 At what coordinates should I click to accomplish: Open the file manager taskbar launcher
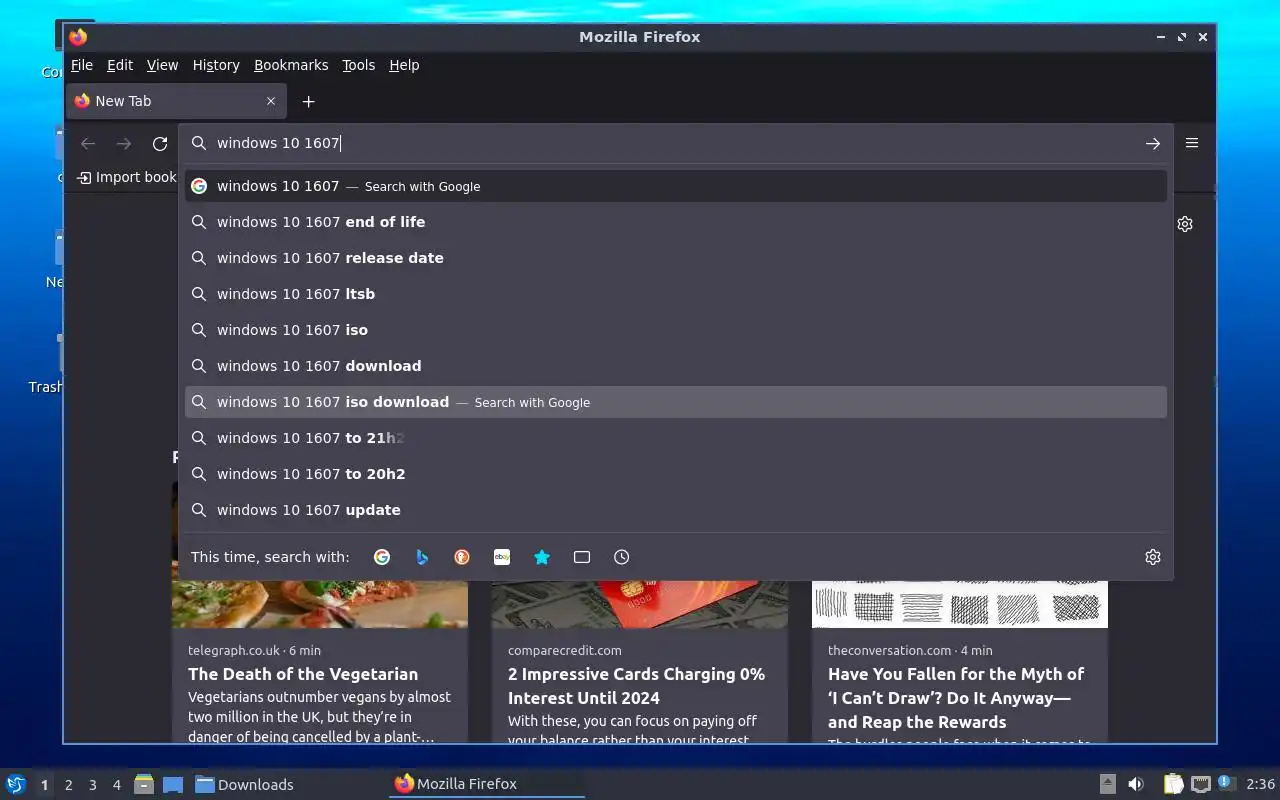[x=144, y=784]
